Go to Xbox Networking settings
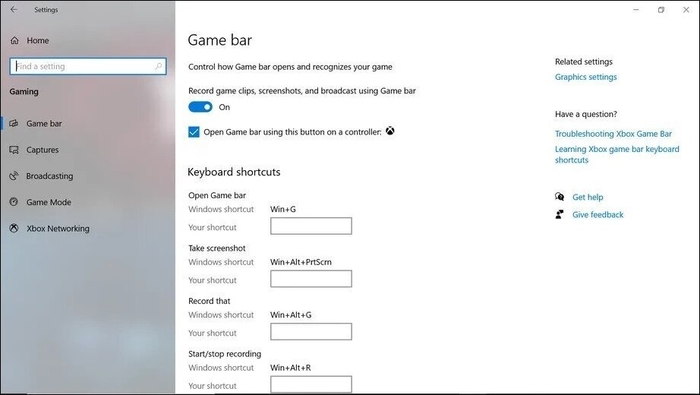This screenshot has height=395, width=700. pyautogui.click(x=58, y=229)
